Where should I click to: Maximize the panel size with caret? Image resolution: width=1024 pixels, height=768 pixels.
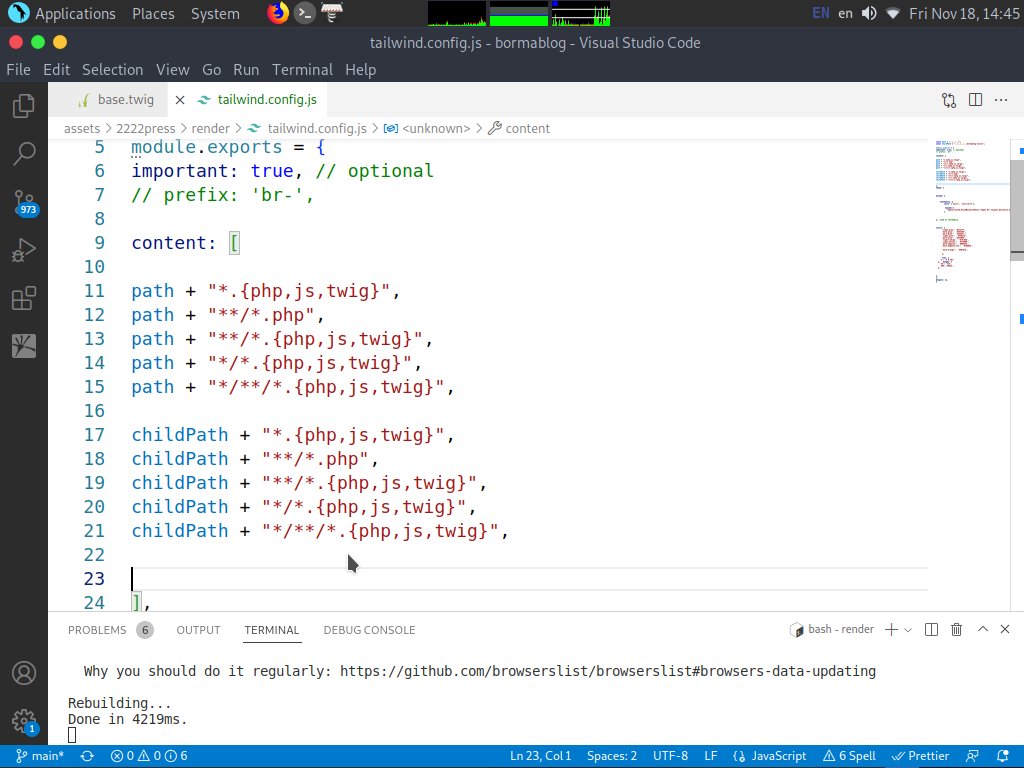pyautogui.click(x=982, y=629)
